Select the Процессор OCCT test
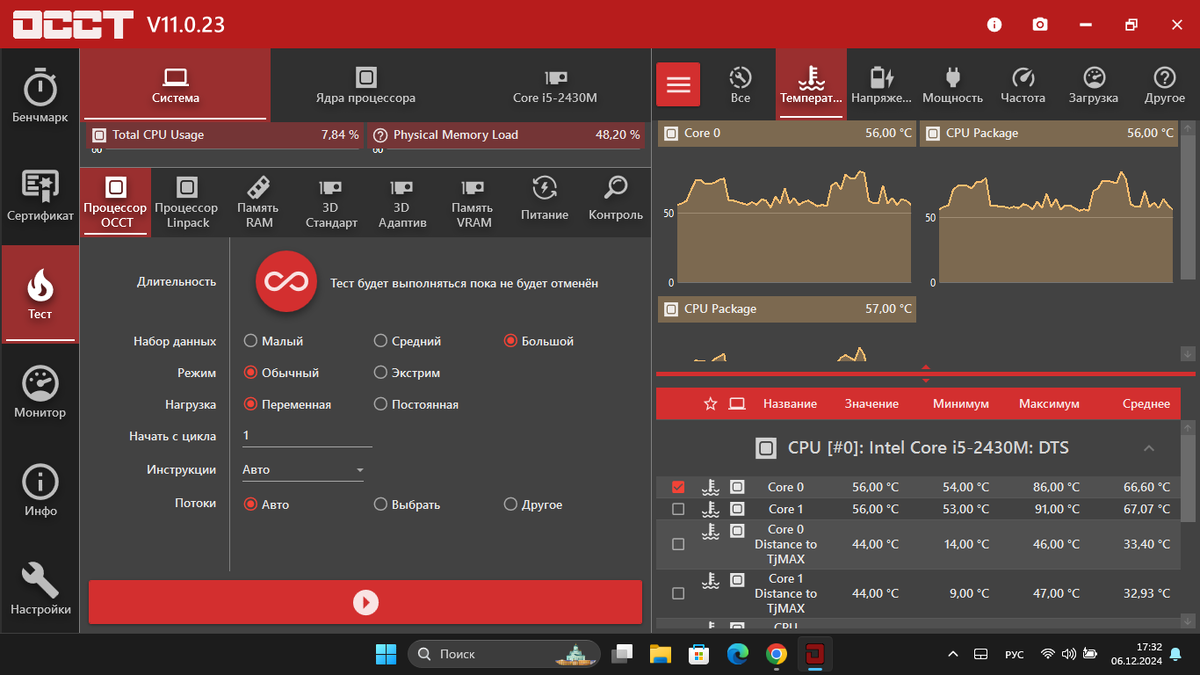The height and width of the screenshot is (675, 1200). pos(116,202)
